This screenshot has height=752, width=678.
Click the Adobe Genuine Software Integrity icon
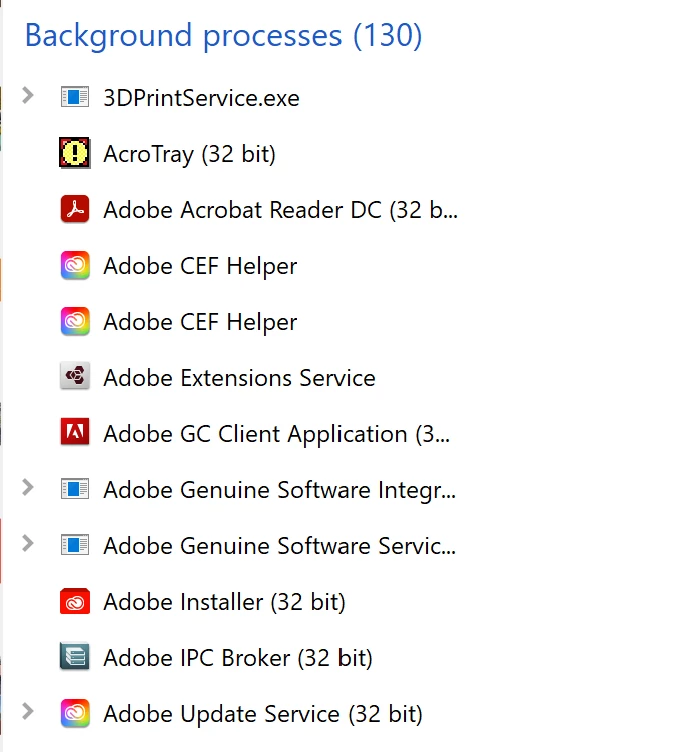click(x=75, y=489)
